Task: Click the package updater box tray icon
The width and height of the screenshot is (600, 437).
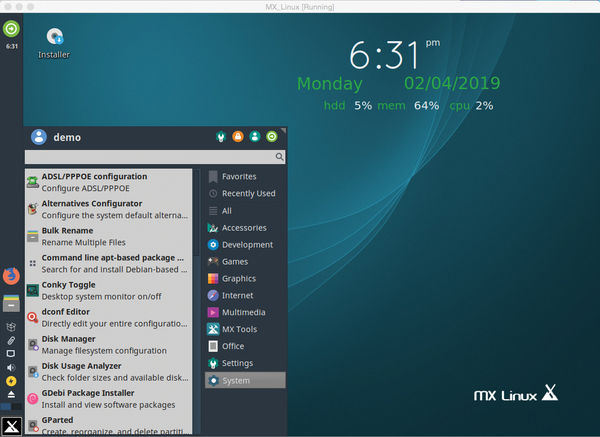Action: [x=11, y=327]
